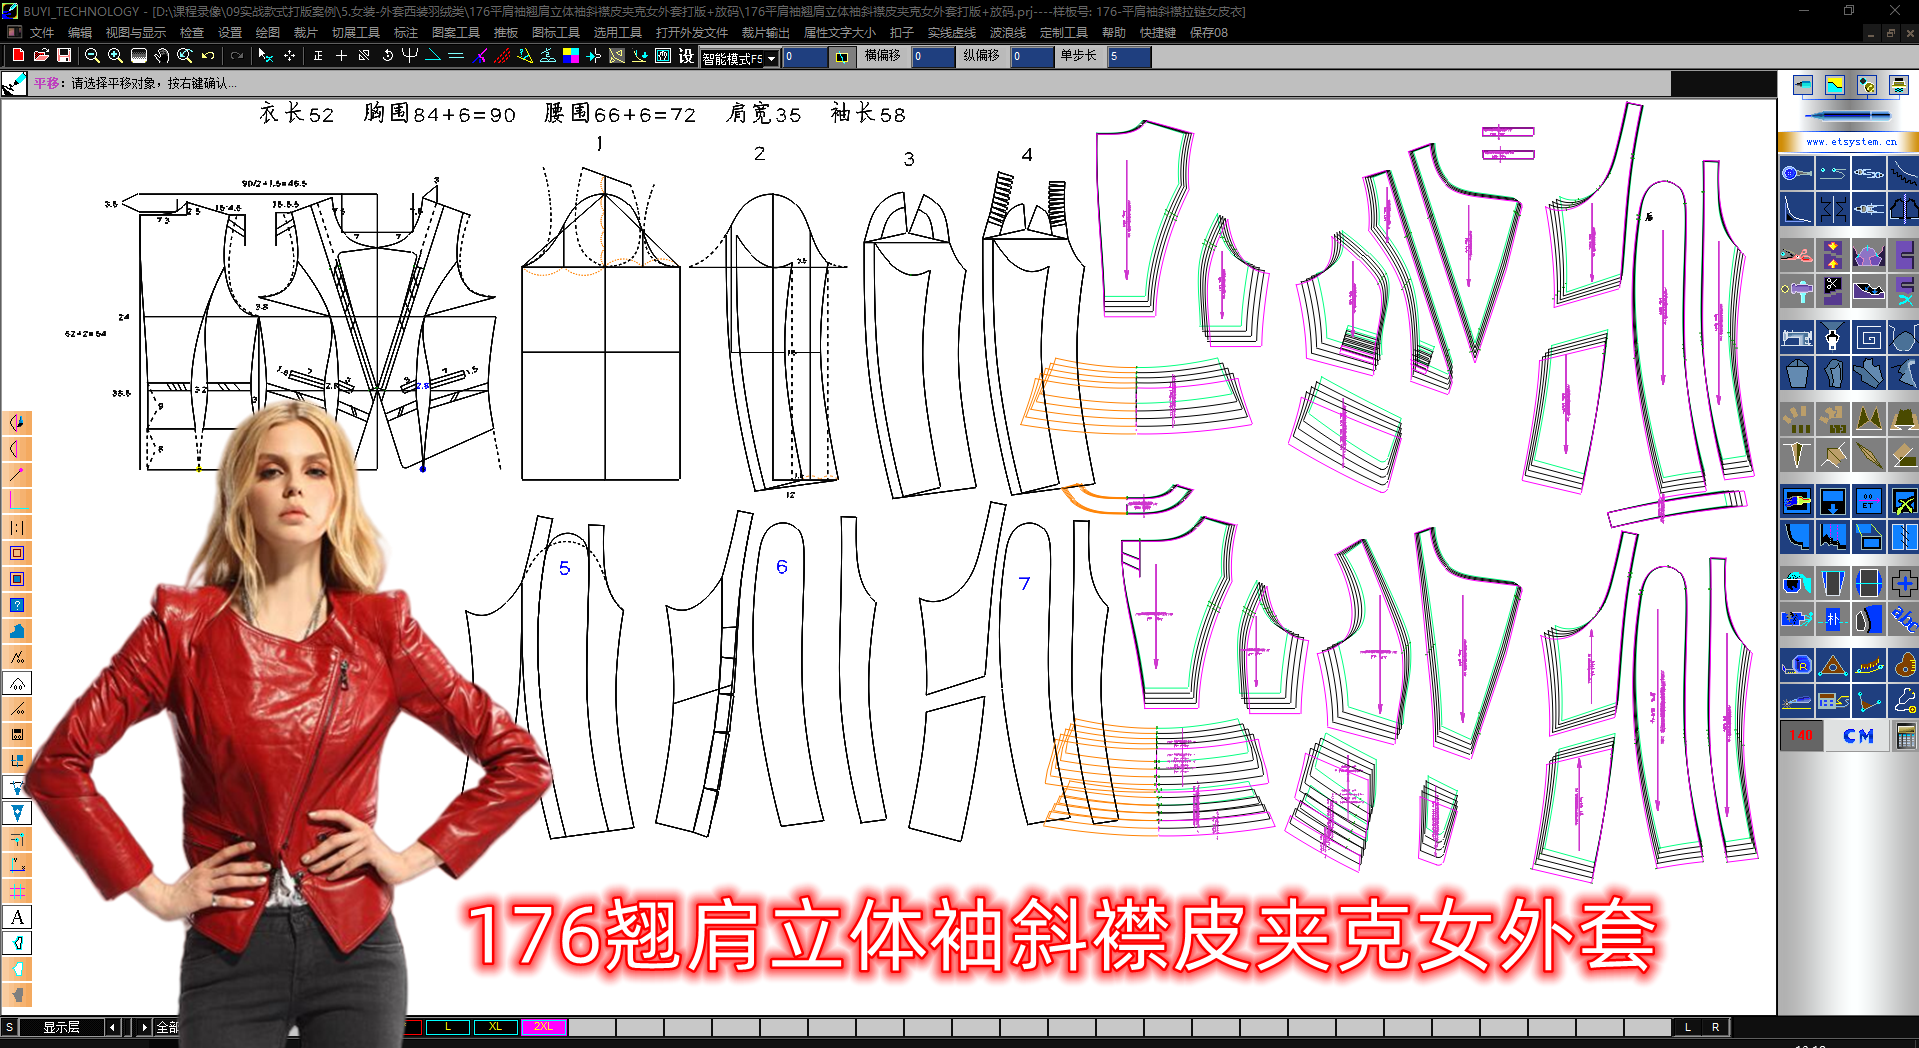Click the Undo arrow icon on the toolbar
This screenshot has width=1919, height=1048.
tap(206, 57)
